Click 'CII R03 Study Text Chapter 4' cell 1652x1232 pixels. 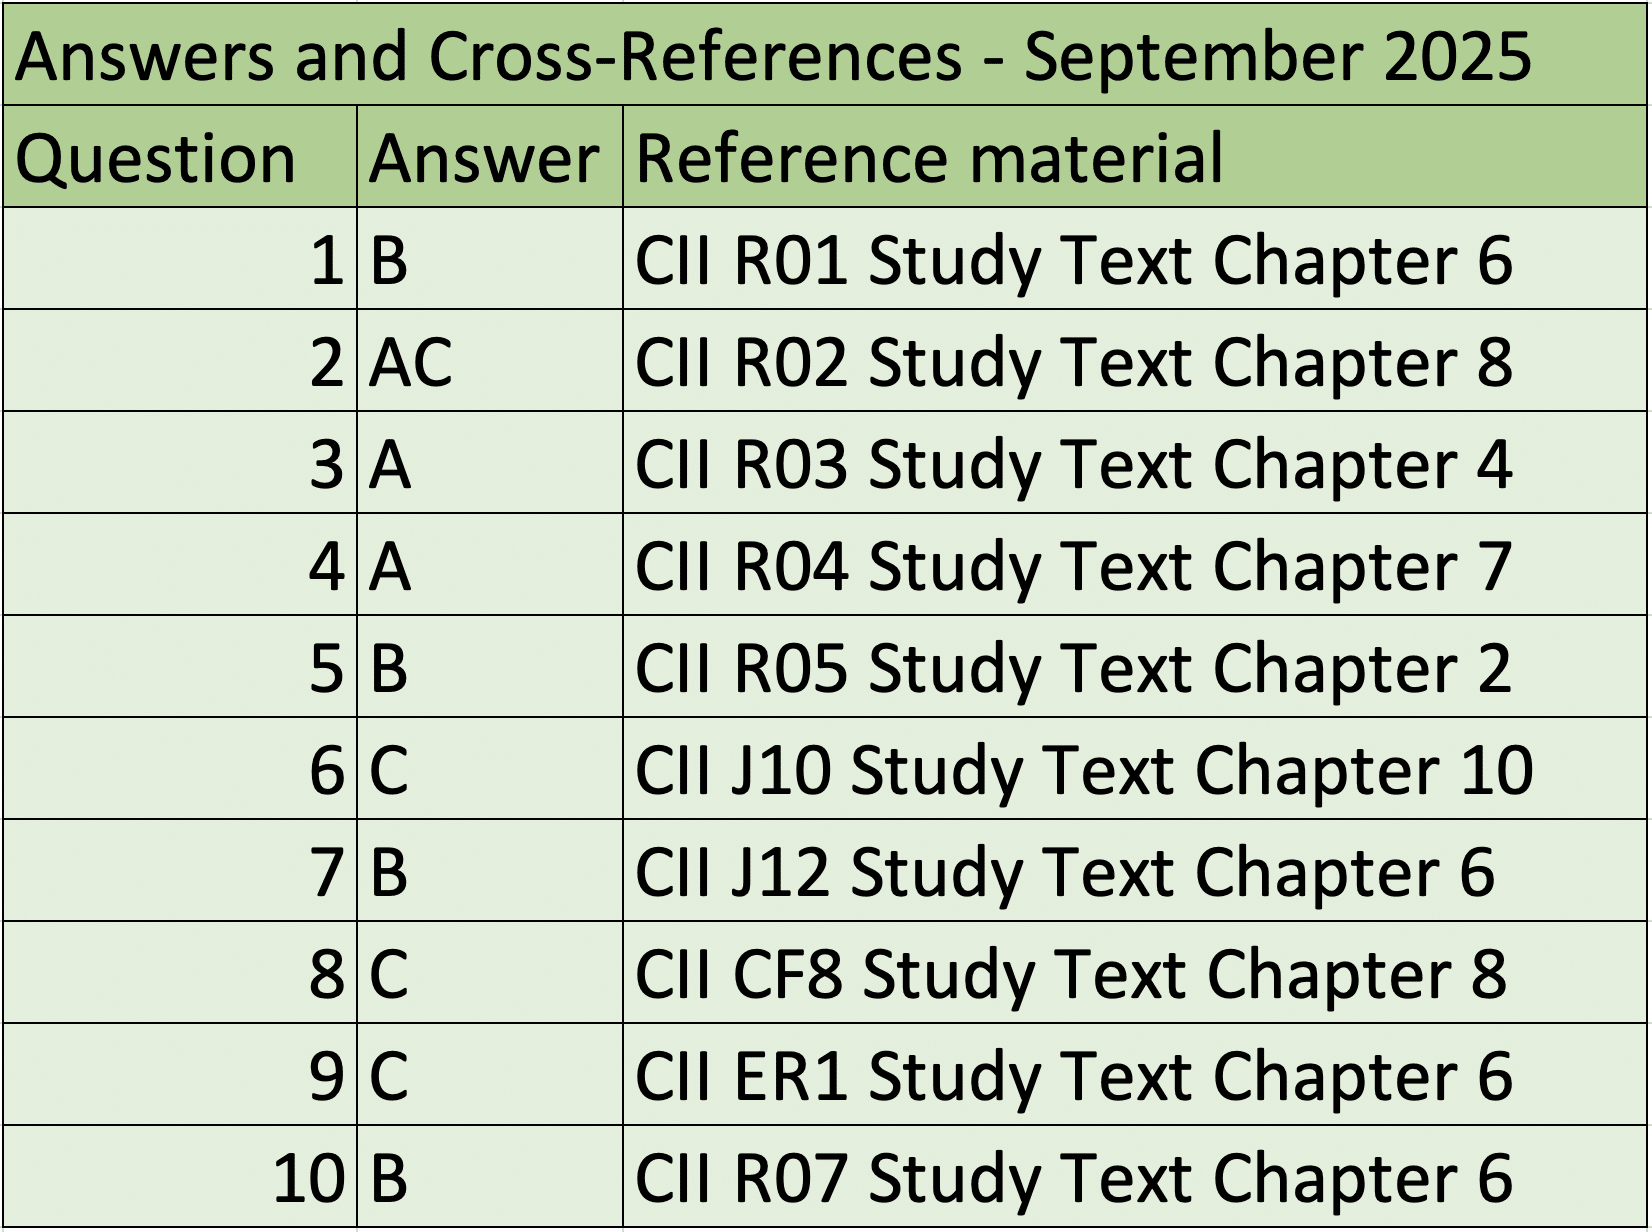[x=1133, y=464]
